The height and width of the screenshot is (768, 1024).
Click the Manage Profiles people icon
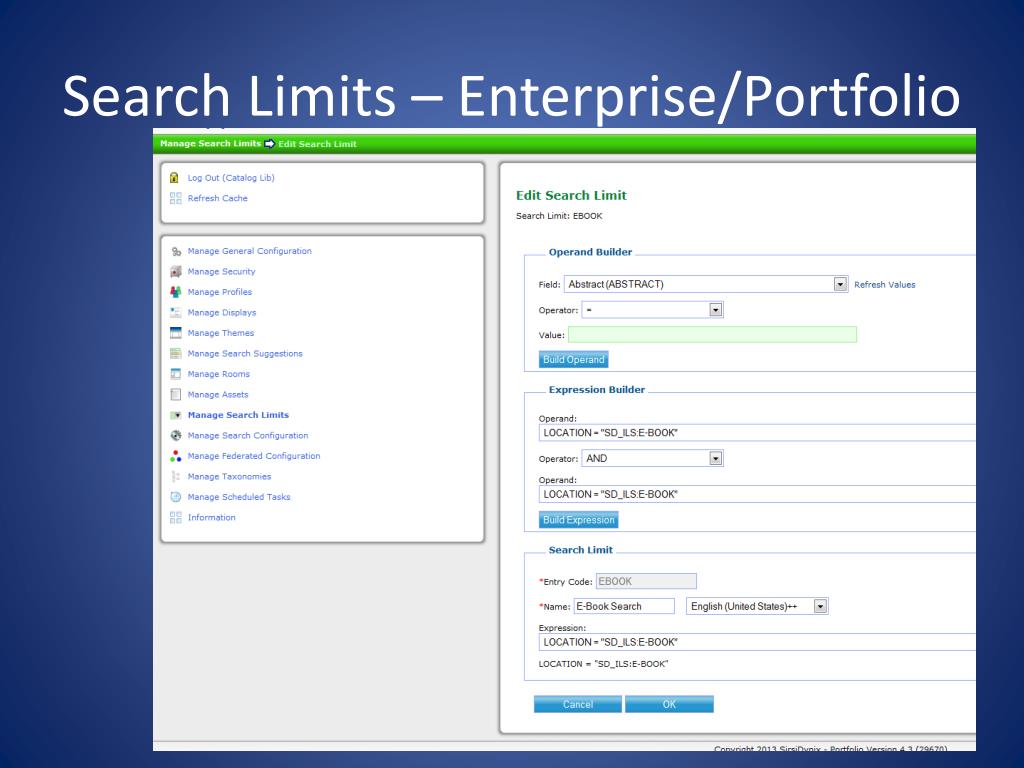[176, 292]
